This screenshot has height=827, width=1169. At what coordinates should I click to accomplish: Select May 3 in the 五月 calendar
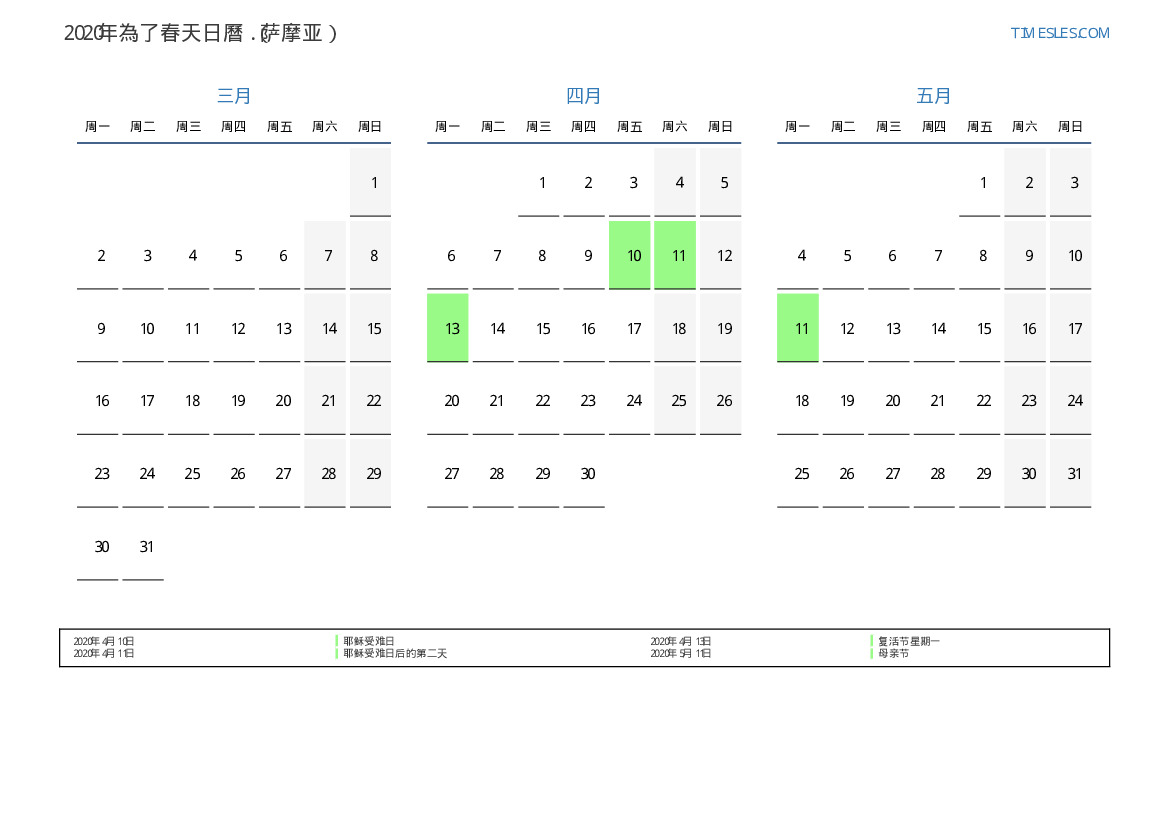click(x=1071, y=183)
